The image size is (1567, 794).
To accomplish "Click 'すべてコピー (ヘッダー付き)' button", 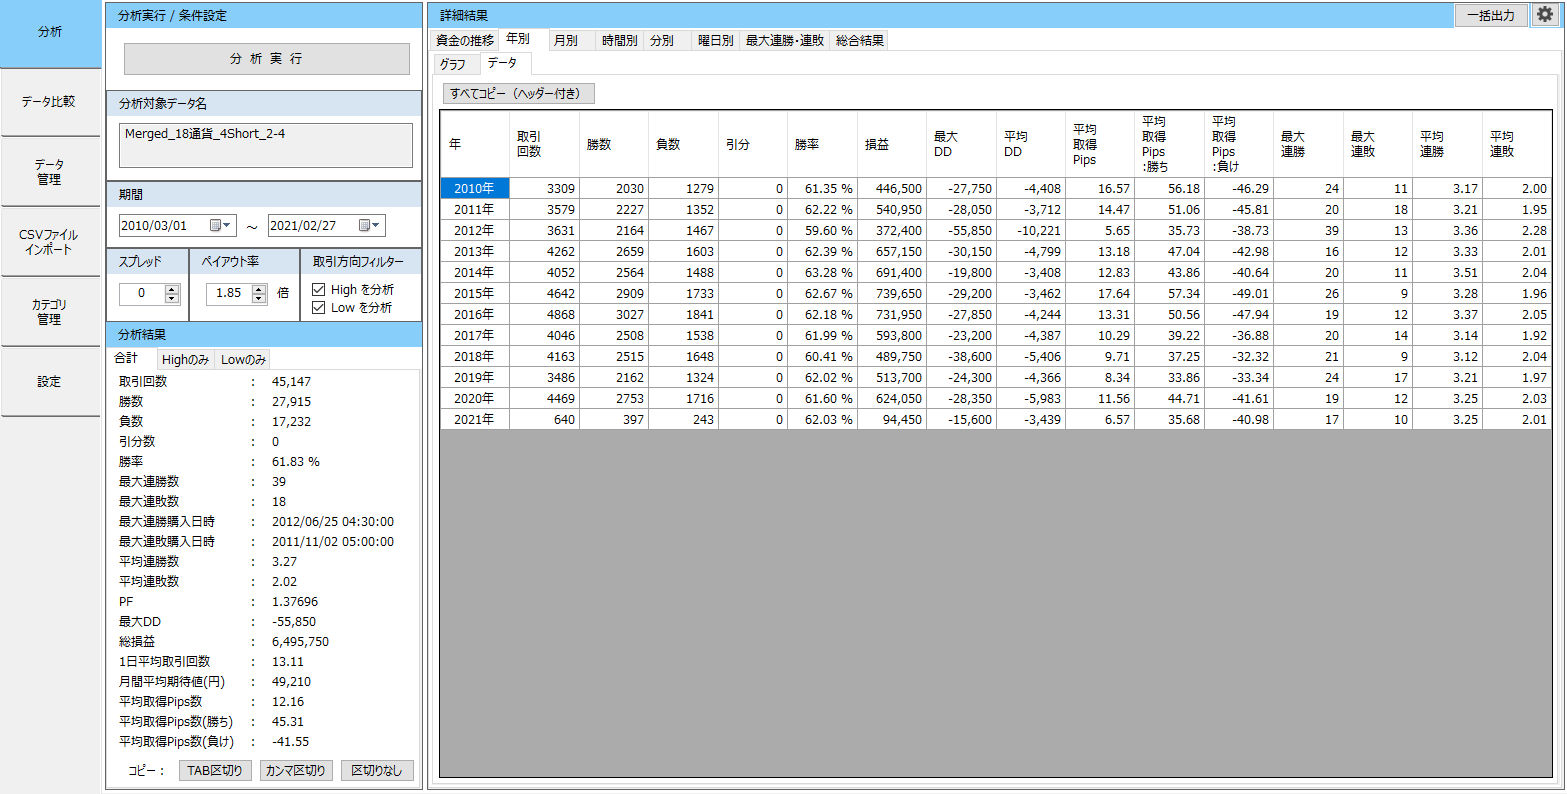I will point(519,94).
